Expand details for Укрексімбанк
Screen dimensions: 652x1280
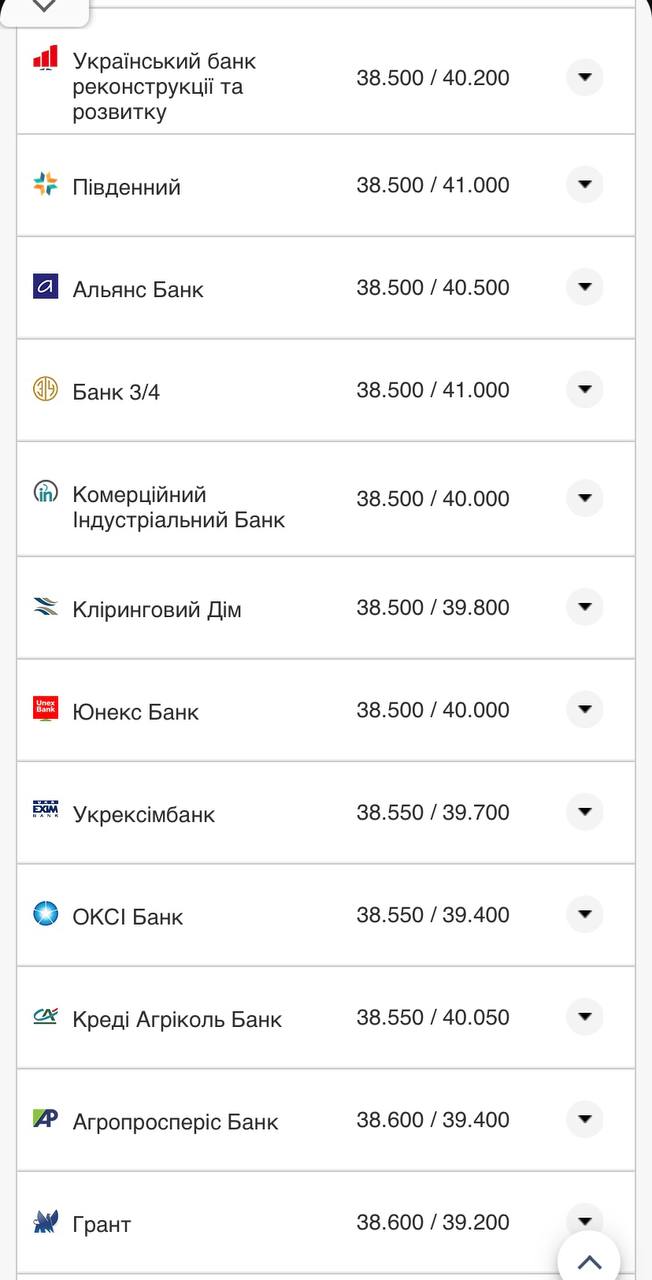tap(584, 812)
